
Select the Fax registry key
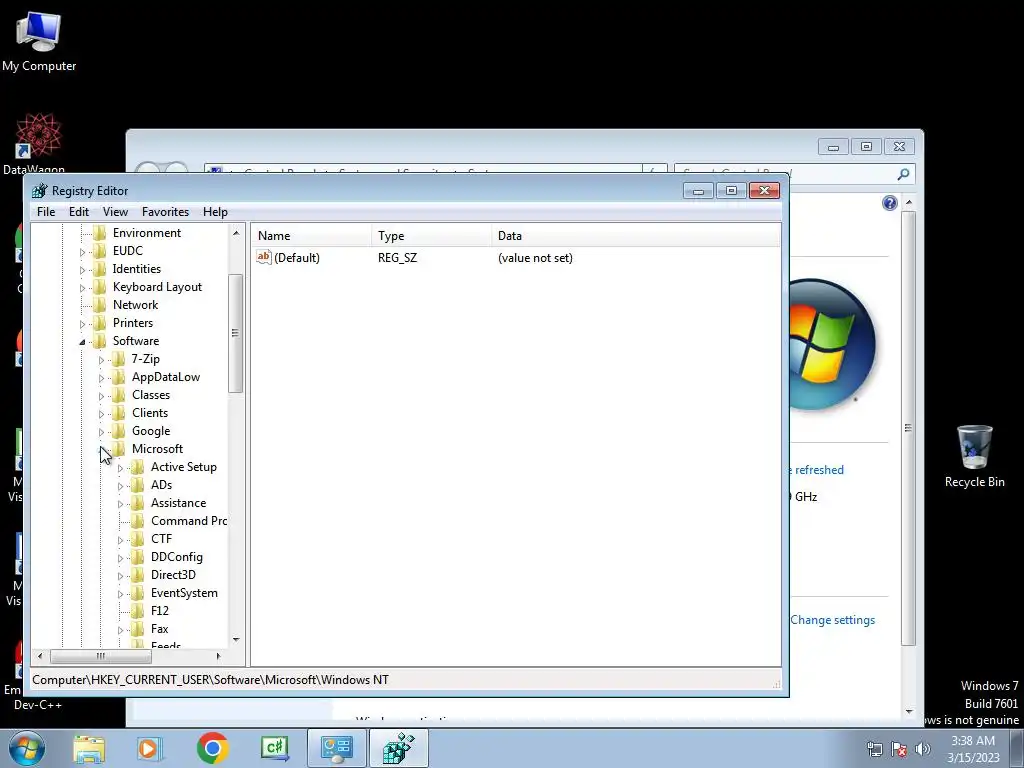point(159,629)
